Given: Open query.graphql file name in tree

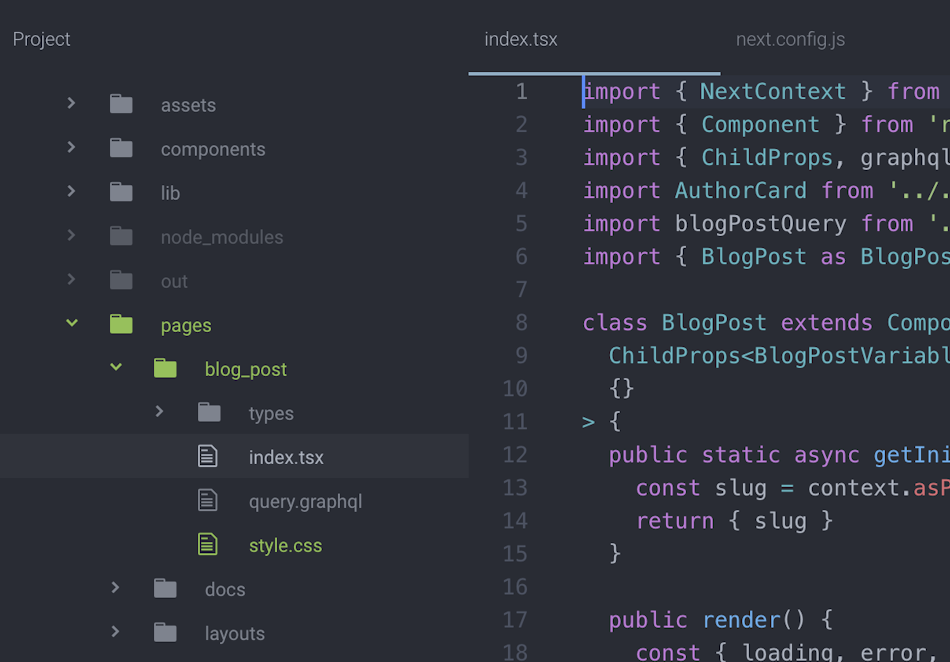Looking at the screenshot, I should tap(305, 501).
